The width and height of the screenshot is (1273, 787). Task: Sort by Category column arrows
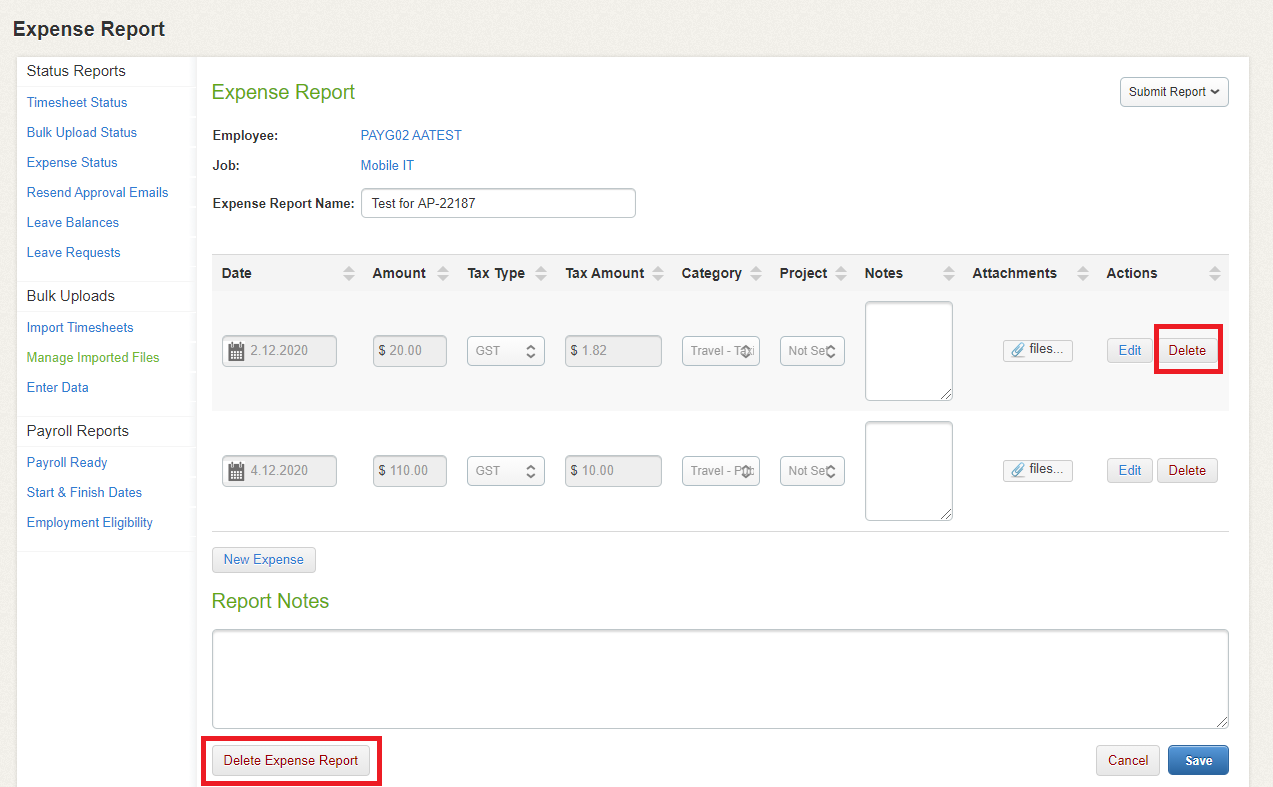click(x=756, y=274)
